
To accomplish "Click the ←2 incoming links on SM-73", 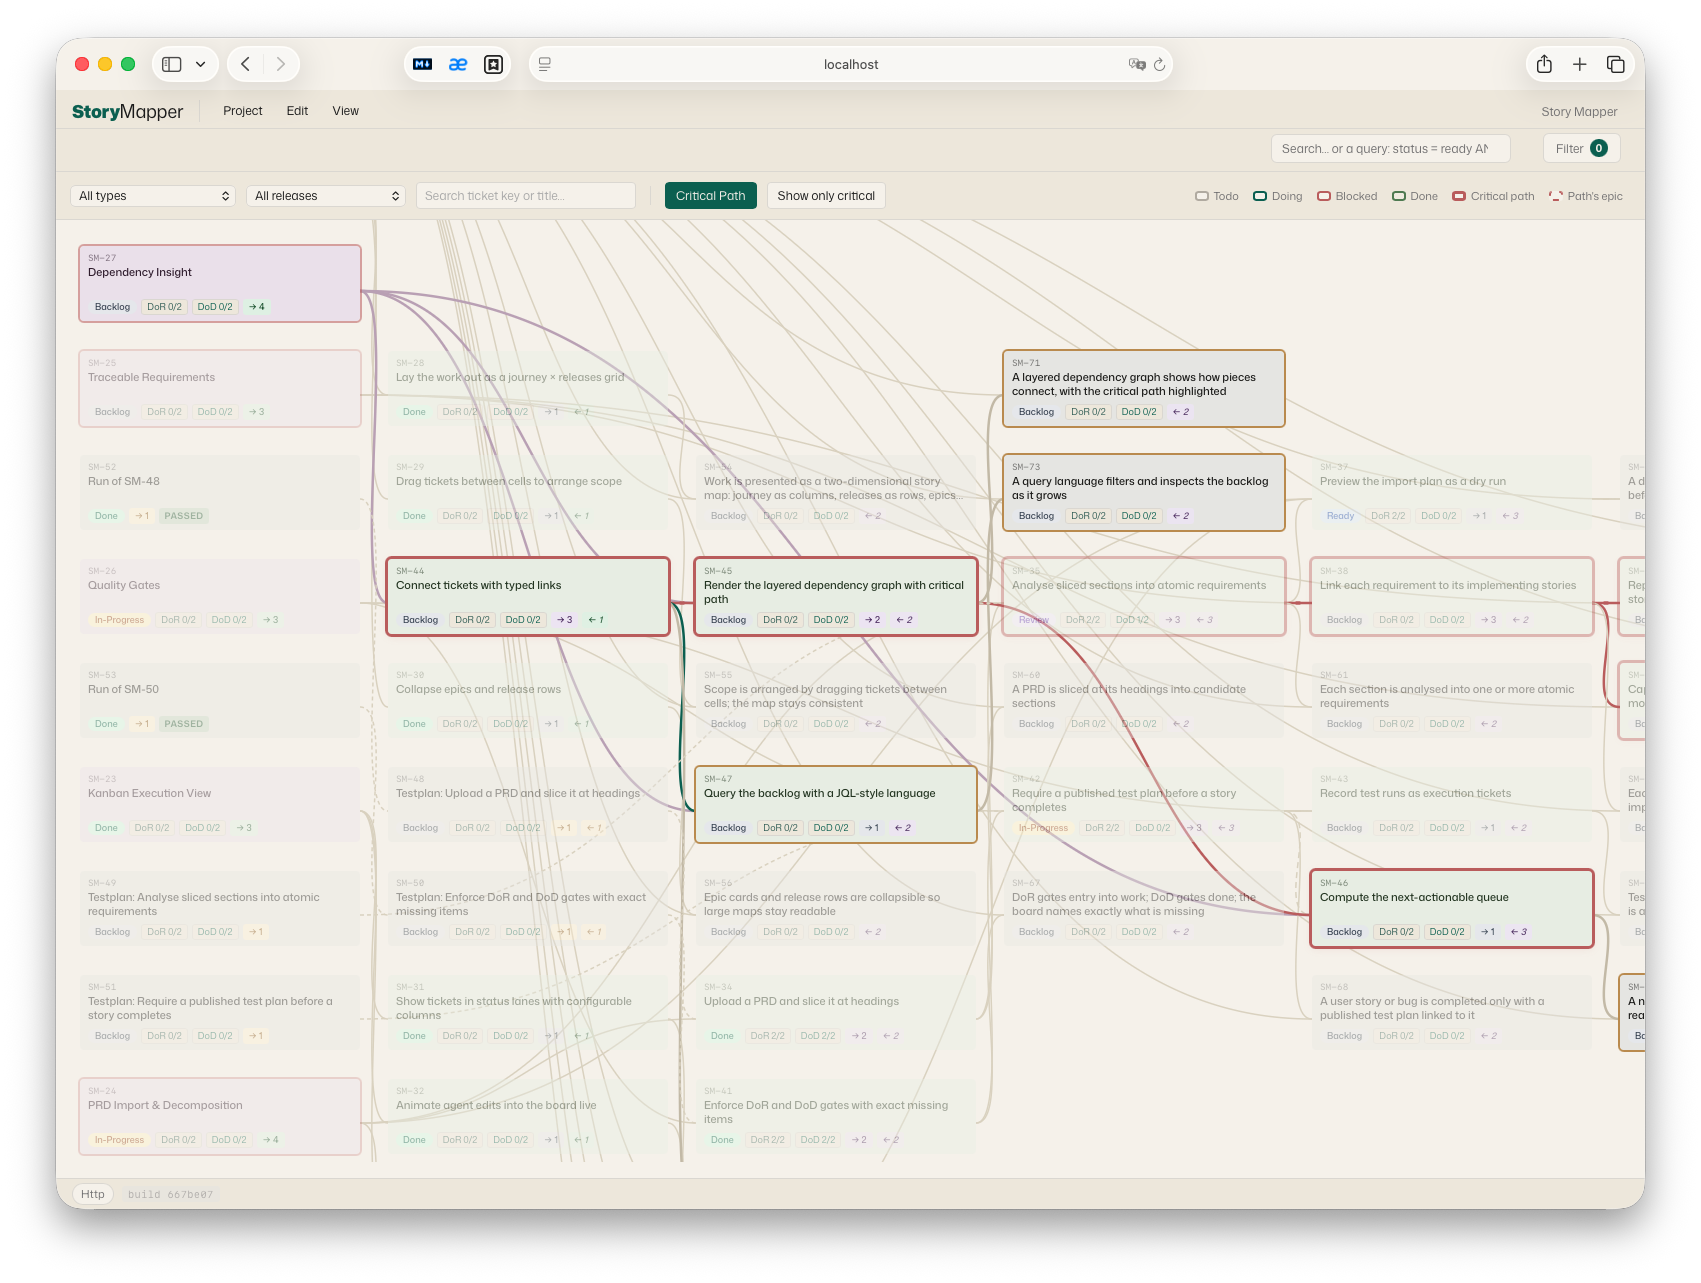I will pos(1181,516).
